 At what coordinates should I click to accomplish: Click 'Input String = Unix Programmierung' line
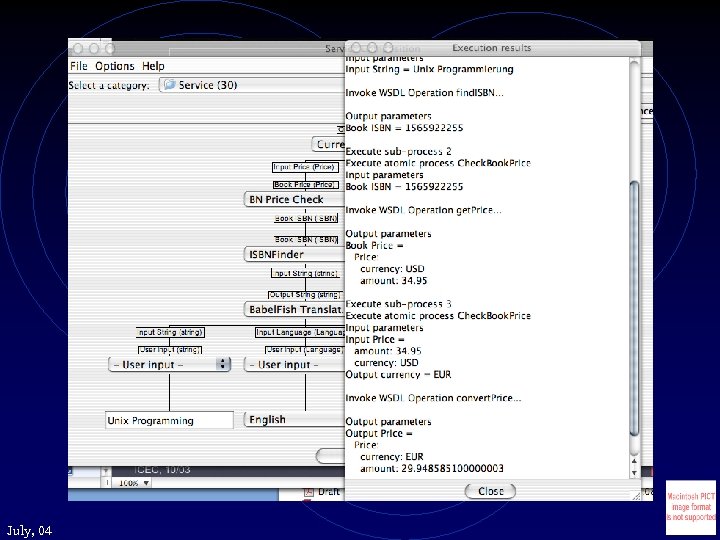point(429,69)
